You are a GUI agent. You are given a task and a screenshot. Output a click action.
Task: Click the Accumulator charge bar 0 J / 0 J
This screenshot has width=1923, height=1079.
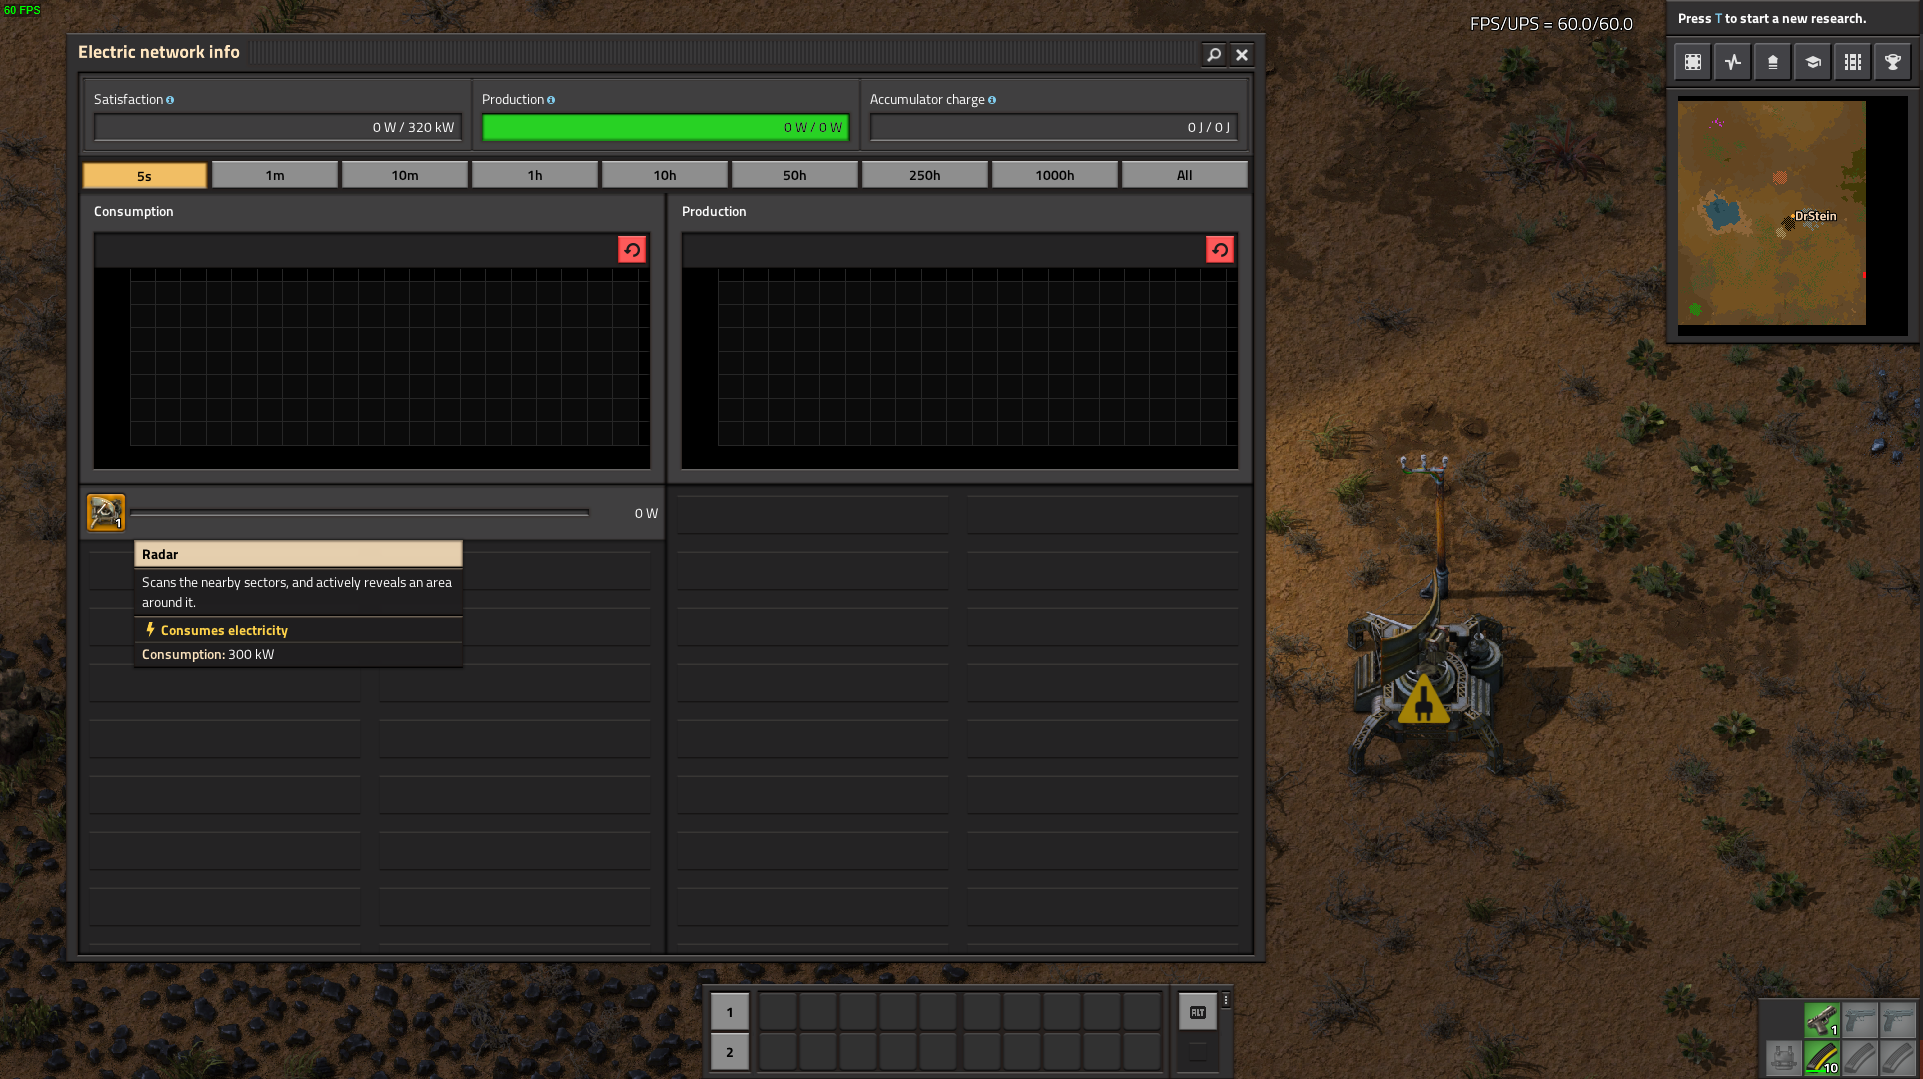pyautogui.click(x=1054, y=127)
